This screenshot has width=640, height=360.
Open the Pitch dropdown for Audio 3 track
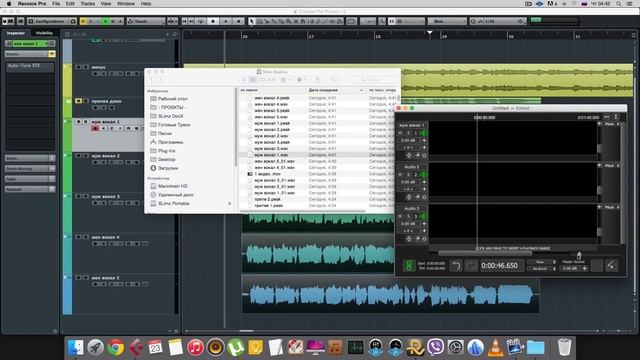coord(611,207)
